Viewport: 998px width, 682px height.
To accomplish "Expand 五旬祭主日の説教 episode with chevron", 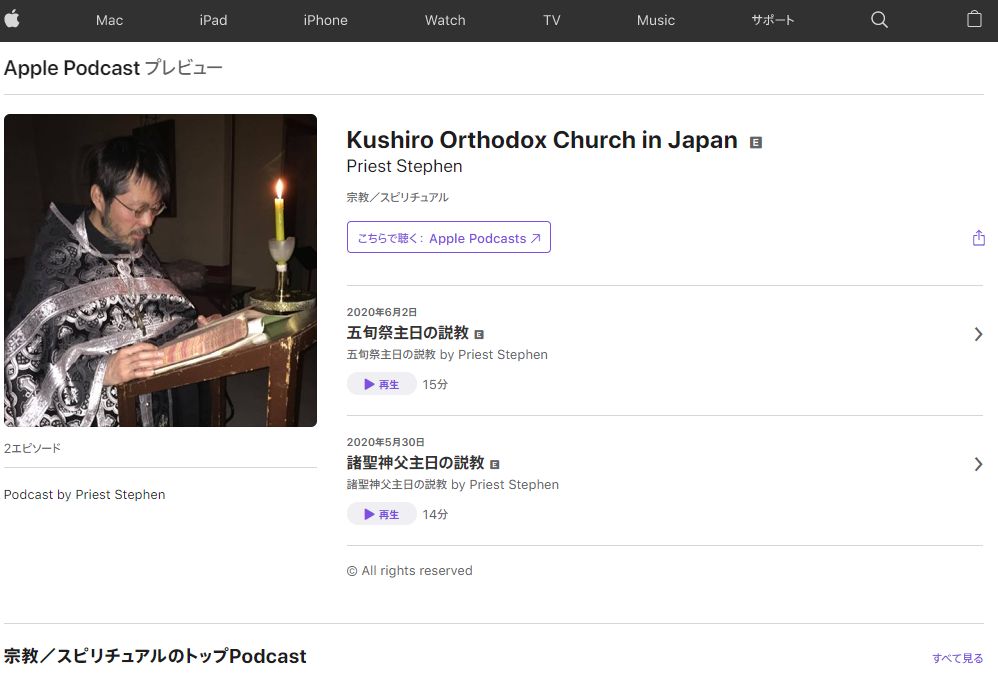I will pyautogui.click(x=978, y=334).
